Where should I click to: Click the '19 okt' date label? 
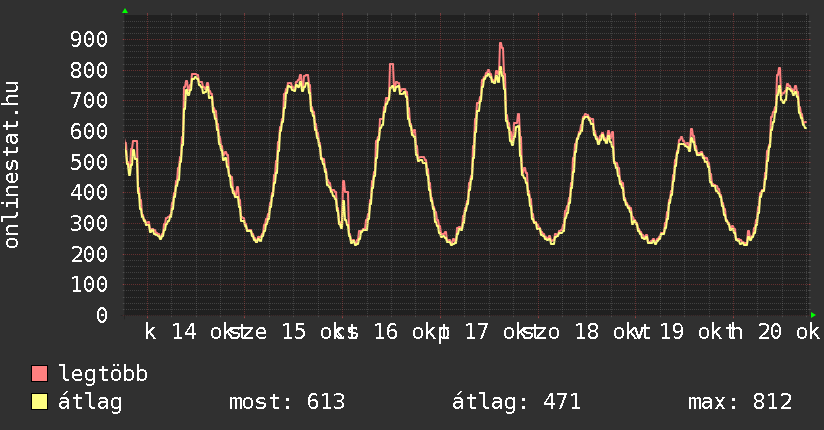point(690,332)
